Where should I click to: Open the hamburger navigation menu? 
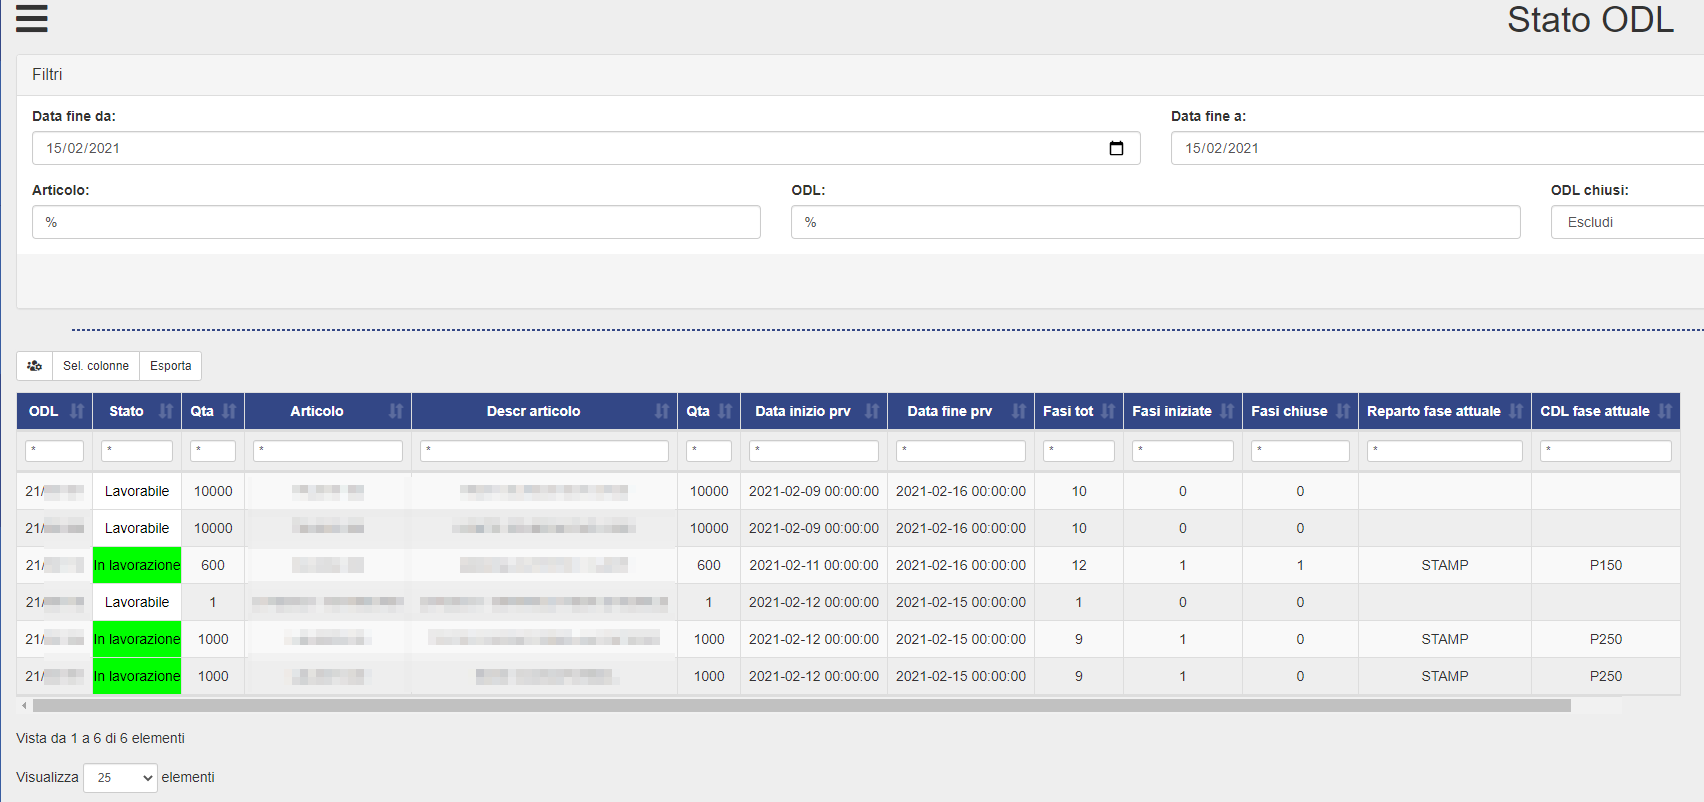(x=32, y=18)
